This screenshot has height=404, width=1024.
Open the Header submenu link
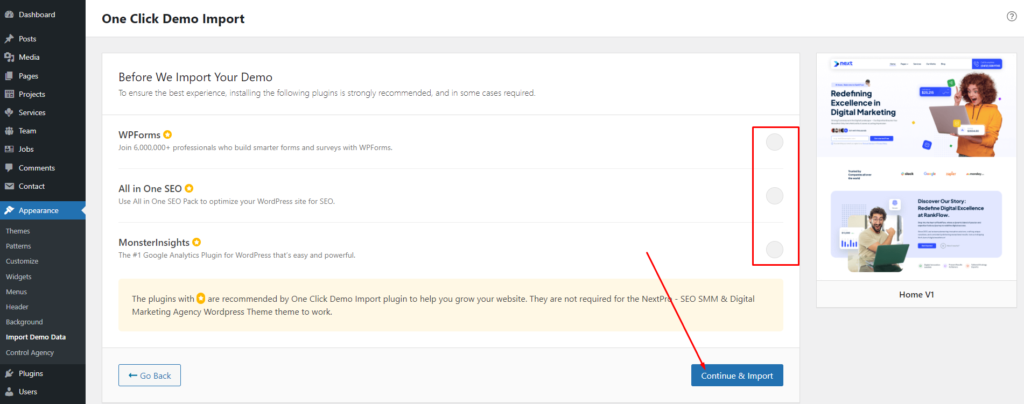point(17,307)
